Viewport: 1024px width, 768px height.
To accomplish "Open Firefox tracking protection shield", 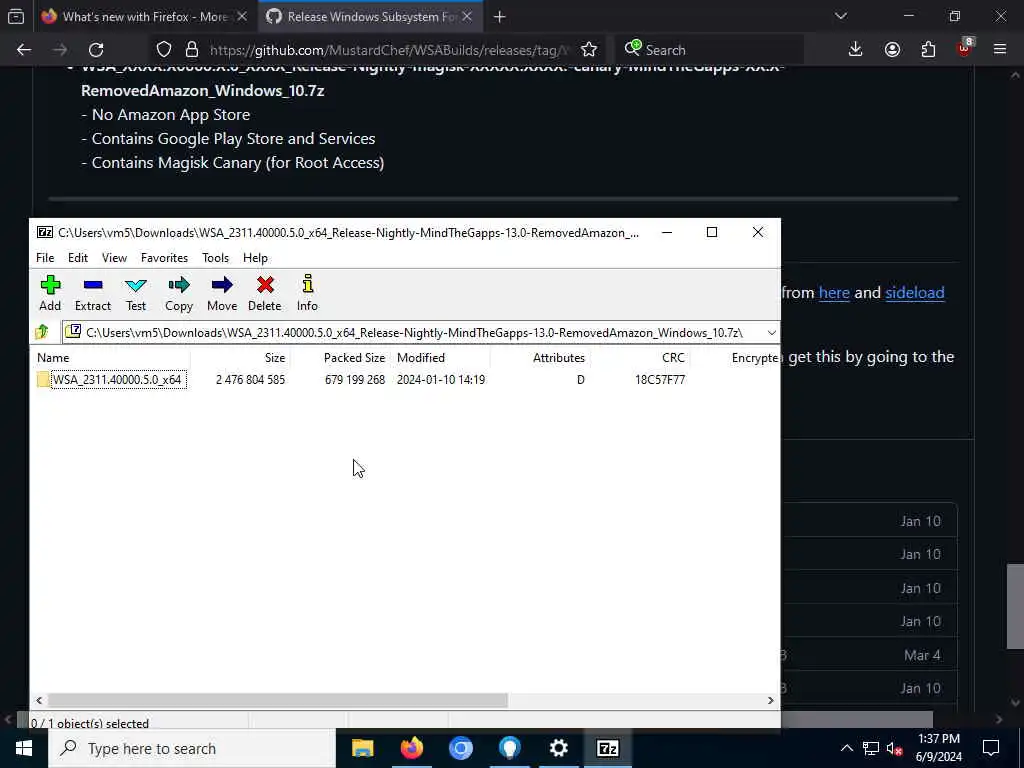I will 164,50.
